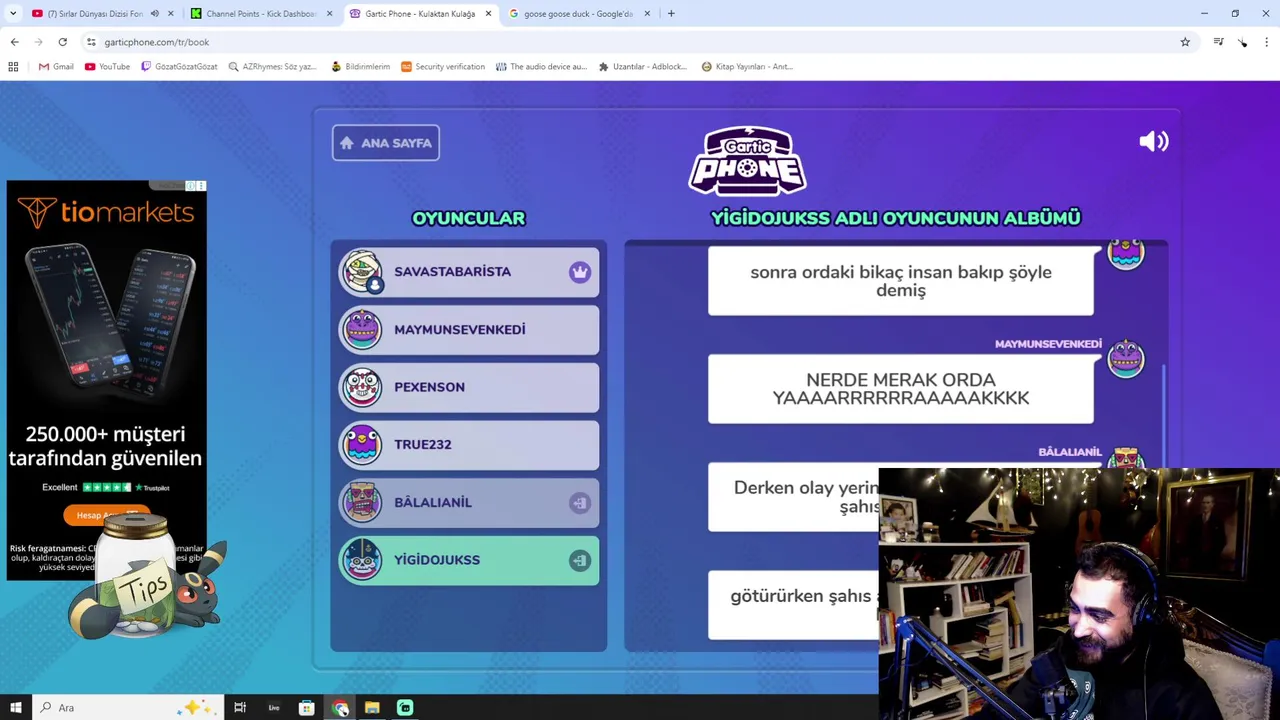Image resolution: width=1280 pixels, height=720 pixels.
Task: Open the Uzantılar Adblock bookmark
Action: (642, 67)
